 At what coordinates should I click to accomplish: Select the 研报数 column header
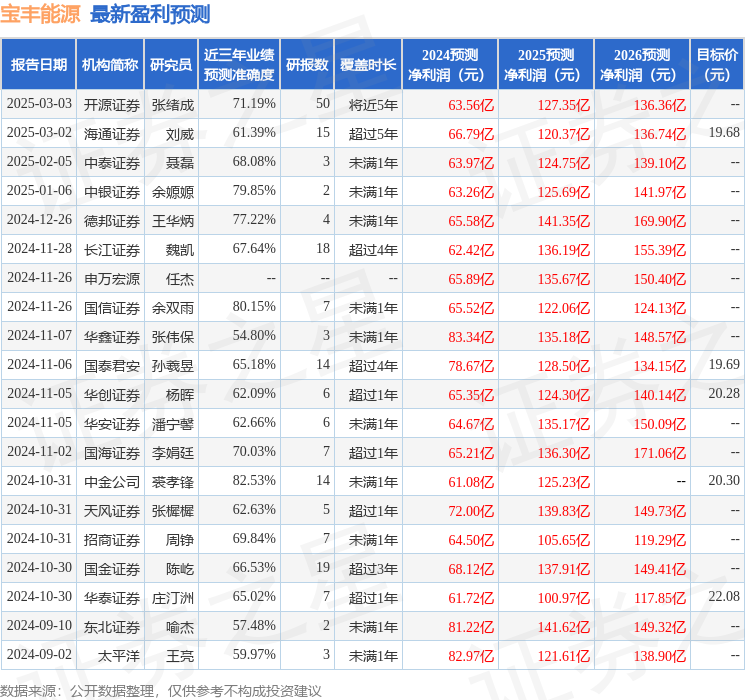[x=307, y=65]
